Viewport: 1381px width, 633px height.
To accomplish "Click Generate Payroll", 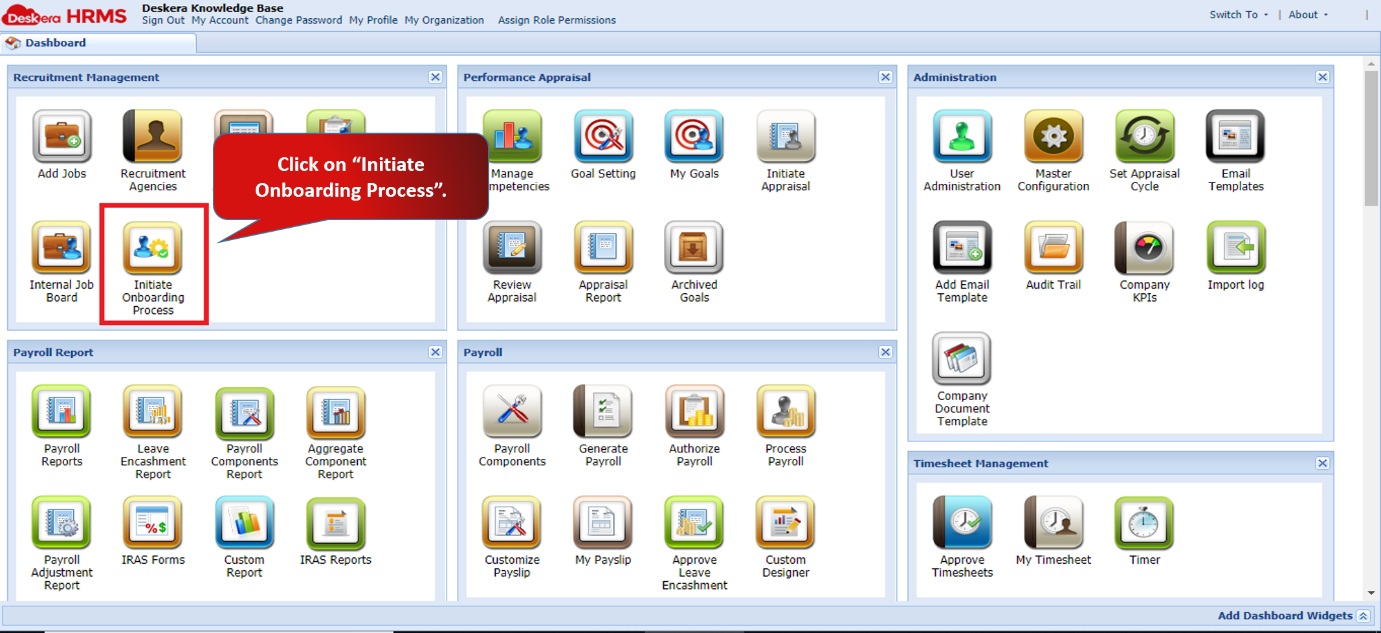I will (603, 412).
